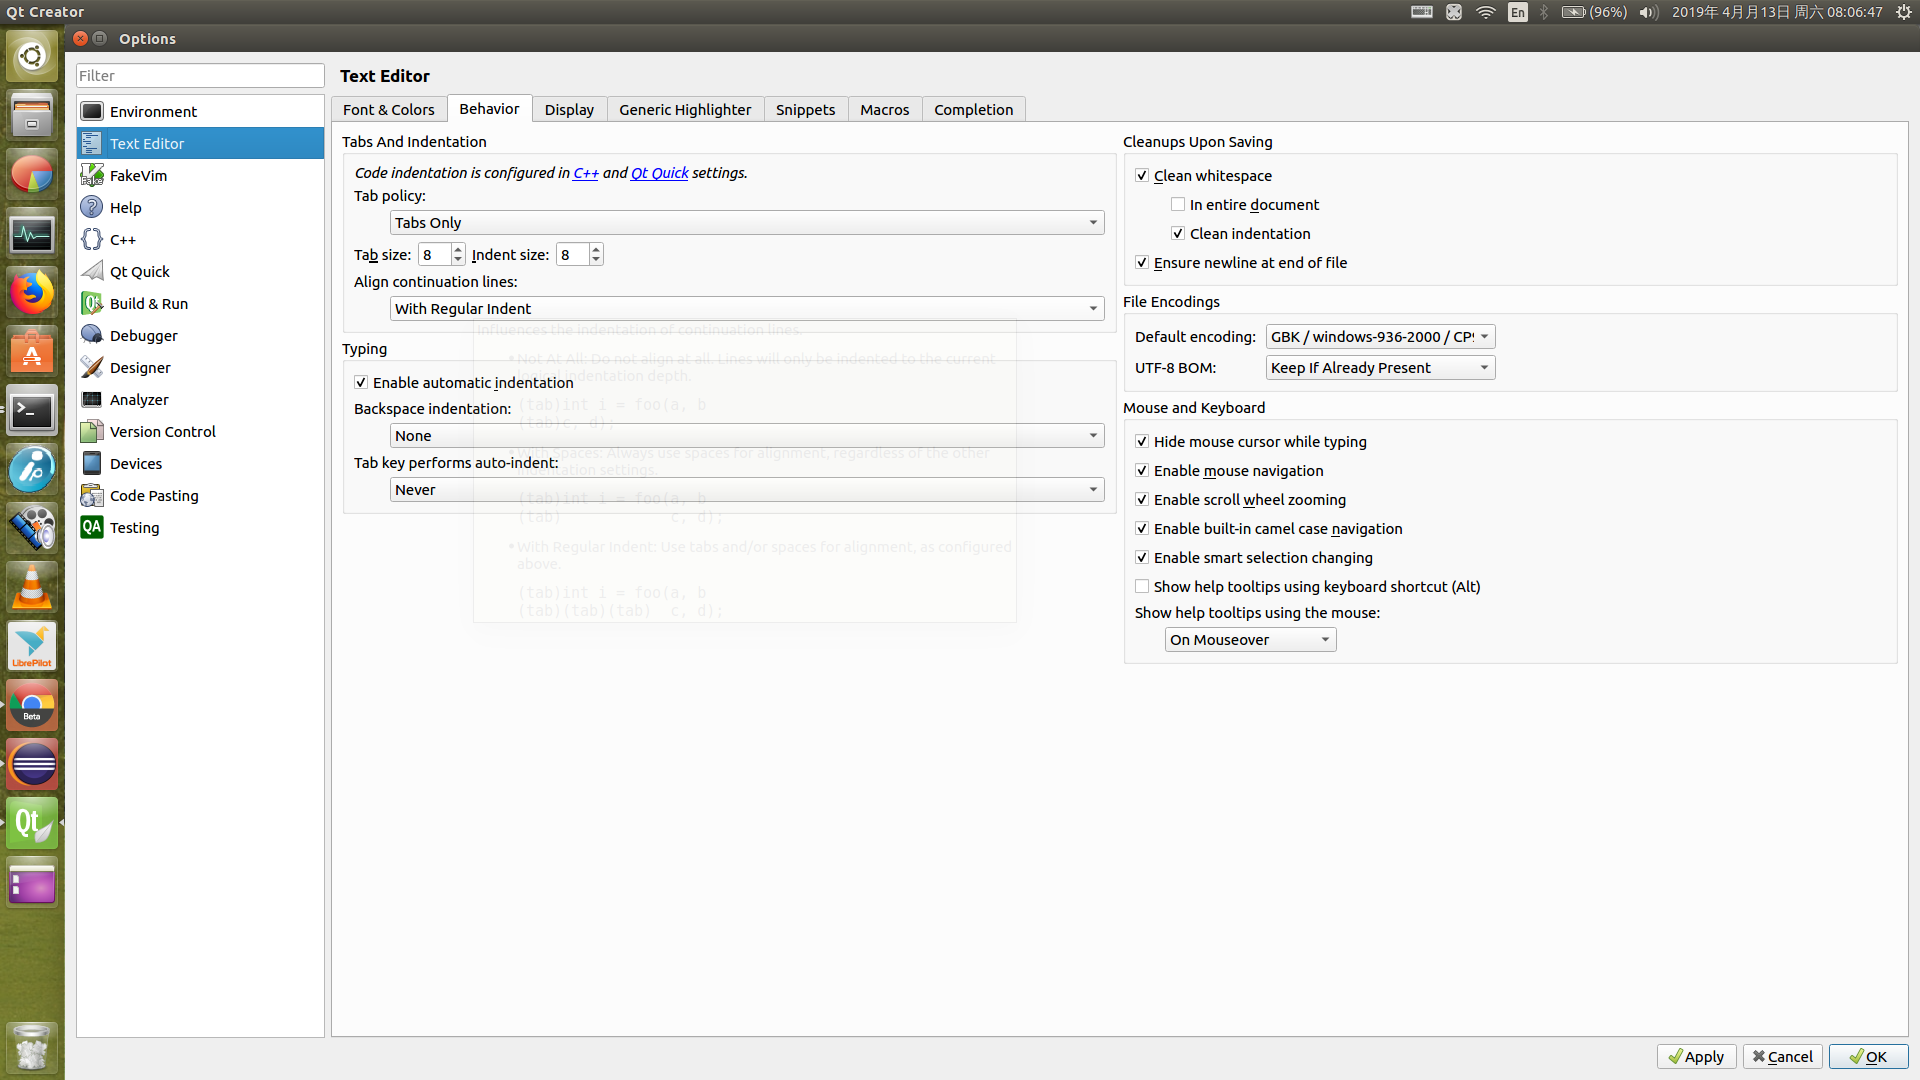Viewport: 1920px width, 1080px height.
Task: Open system monitor dock icon
Action: click(x=32, y=235)
